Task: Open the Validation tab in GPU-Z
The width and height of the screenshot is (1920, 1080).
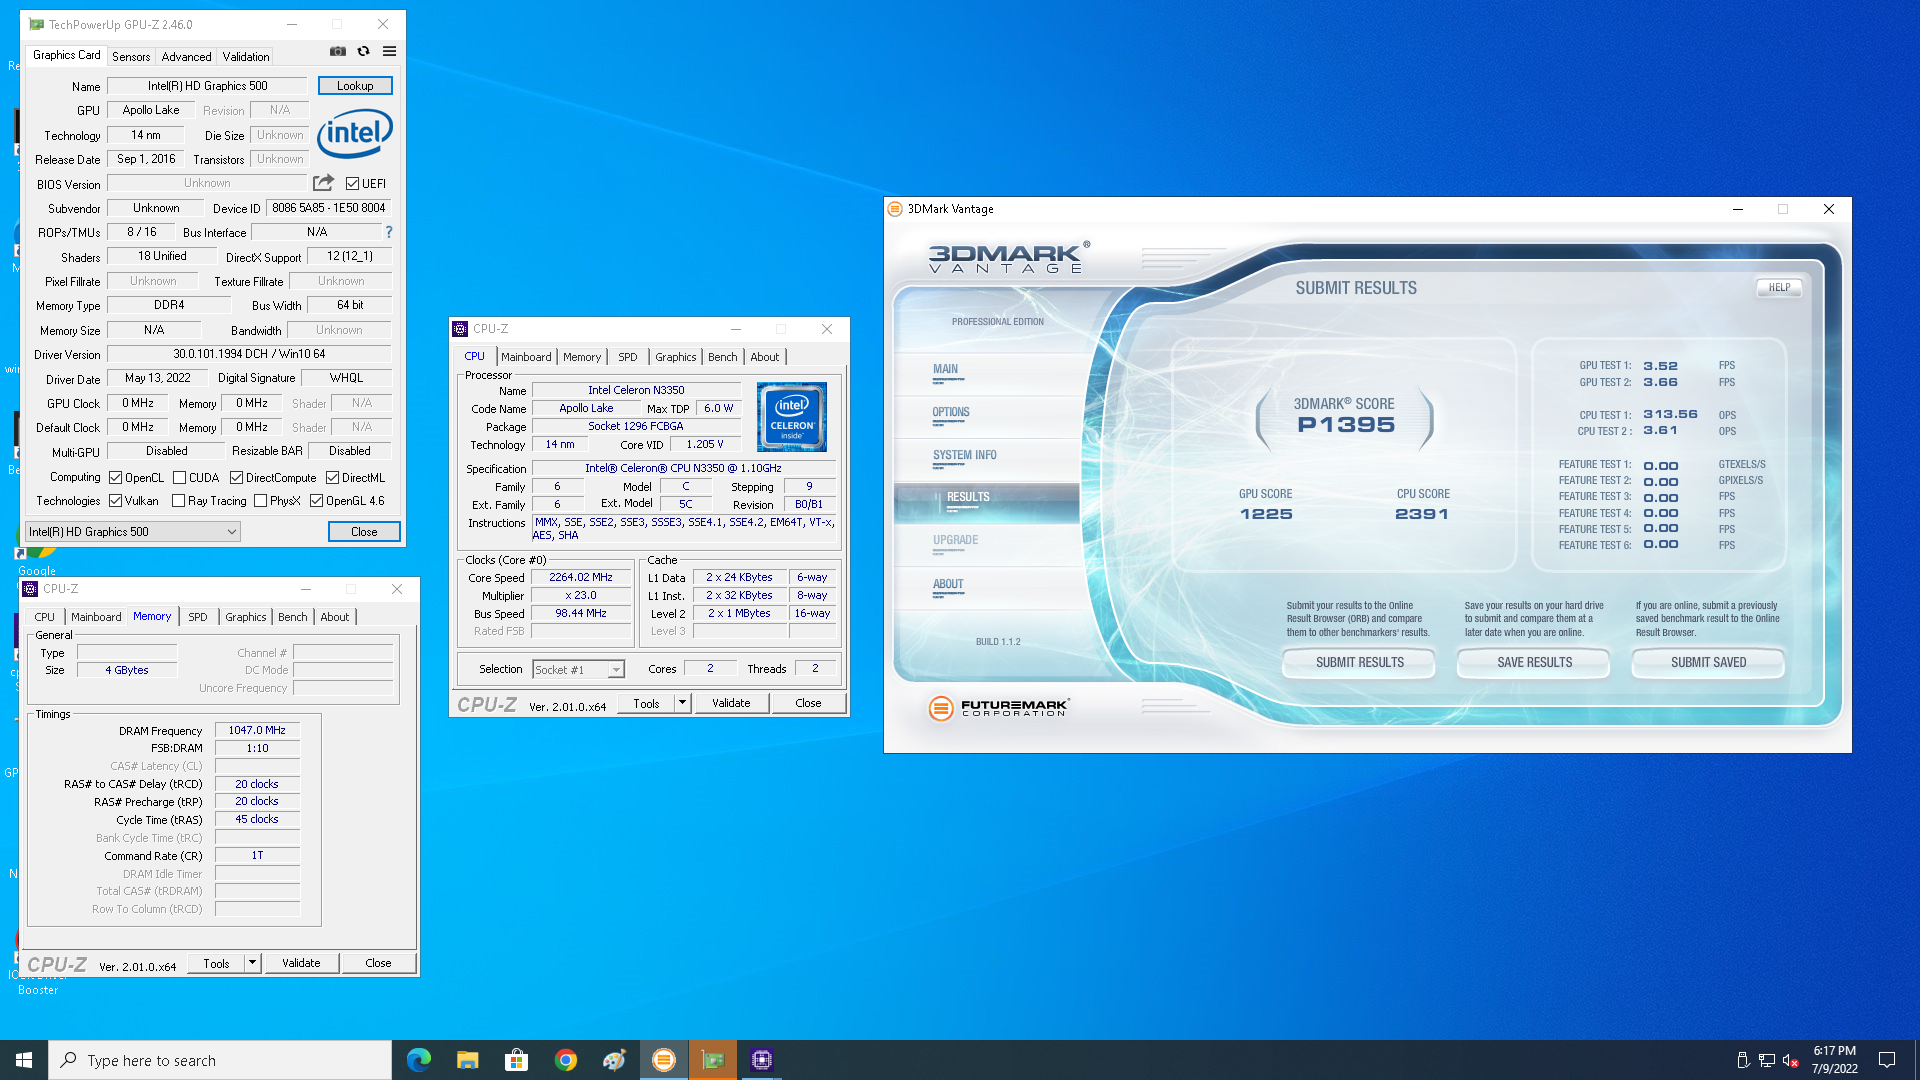Action: (x=246, y=57)
